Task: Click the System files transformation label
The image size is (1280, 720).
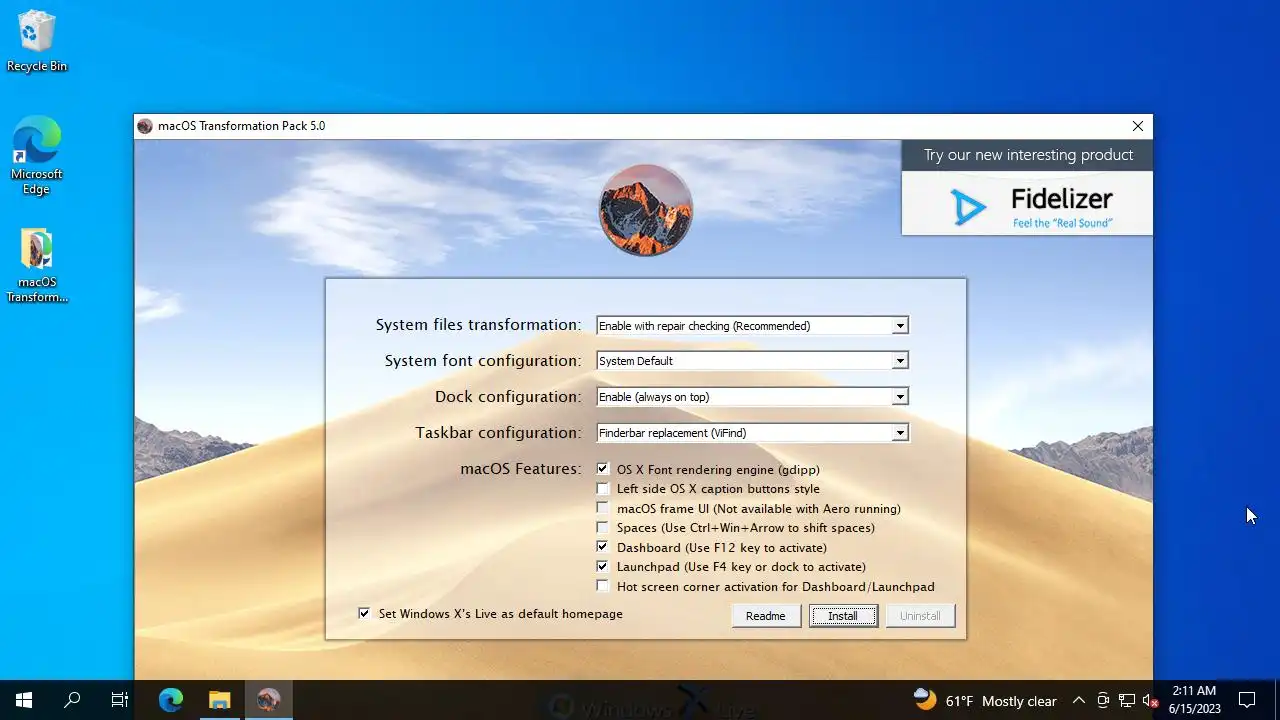Action: (x=478, y=325)
